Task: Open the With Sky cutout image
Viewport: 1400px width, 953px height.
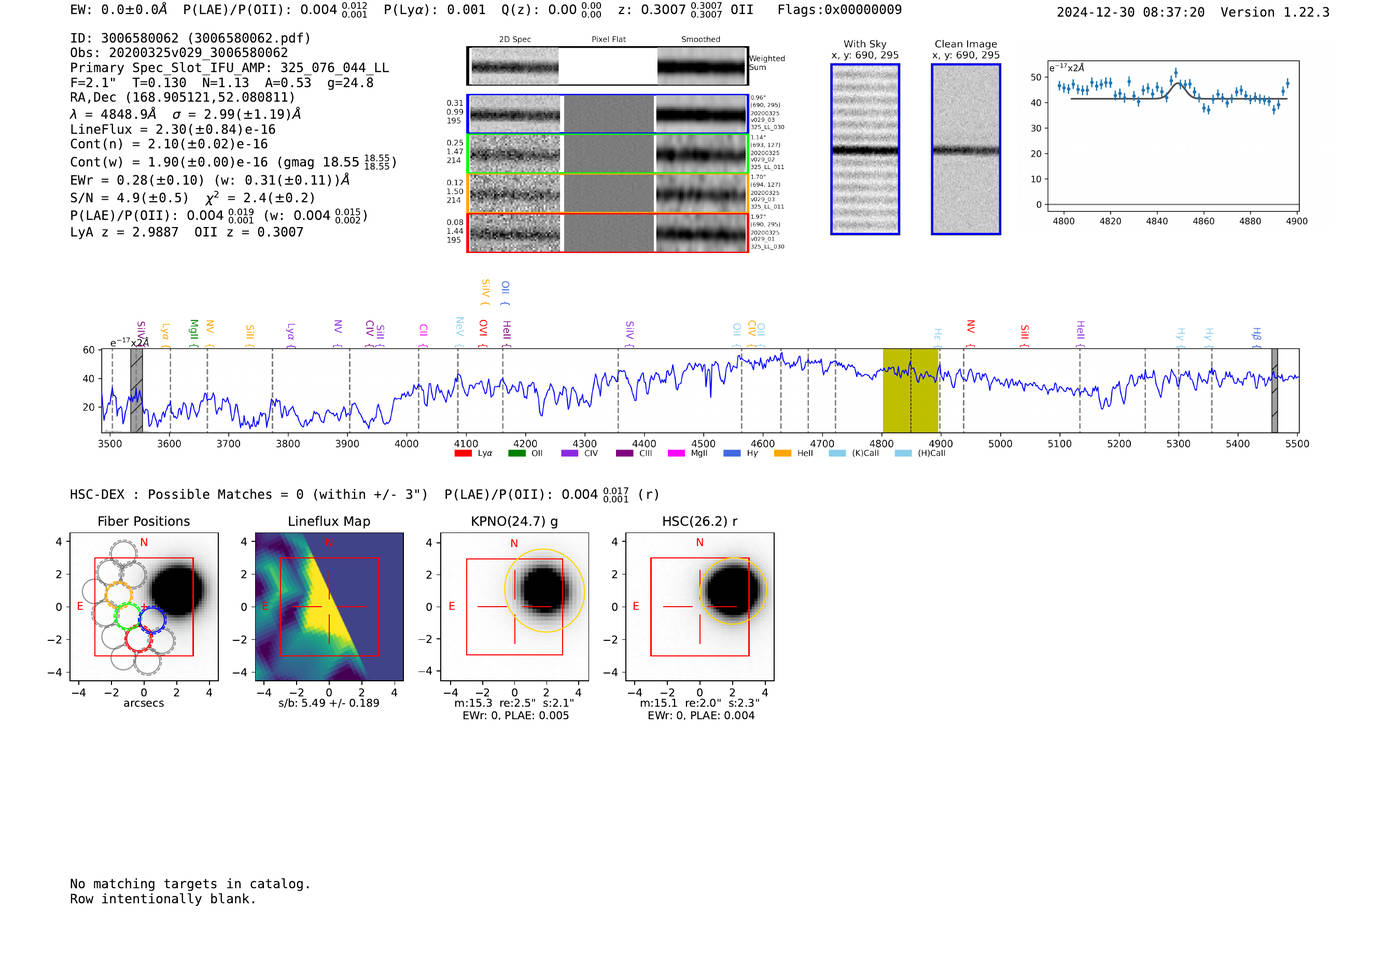Action: [865, 149]
